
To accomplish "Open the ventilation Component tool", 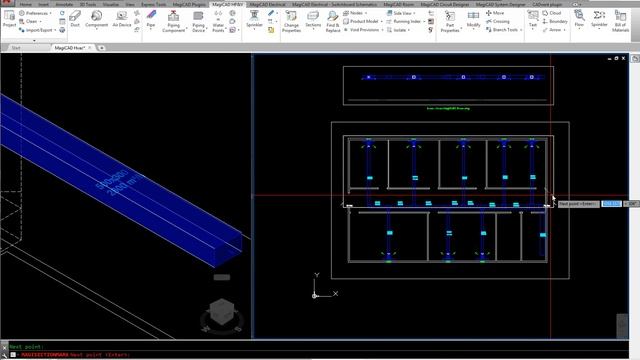I will tap(97, 19).
